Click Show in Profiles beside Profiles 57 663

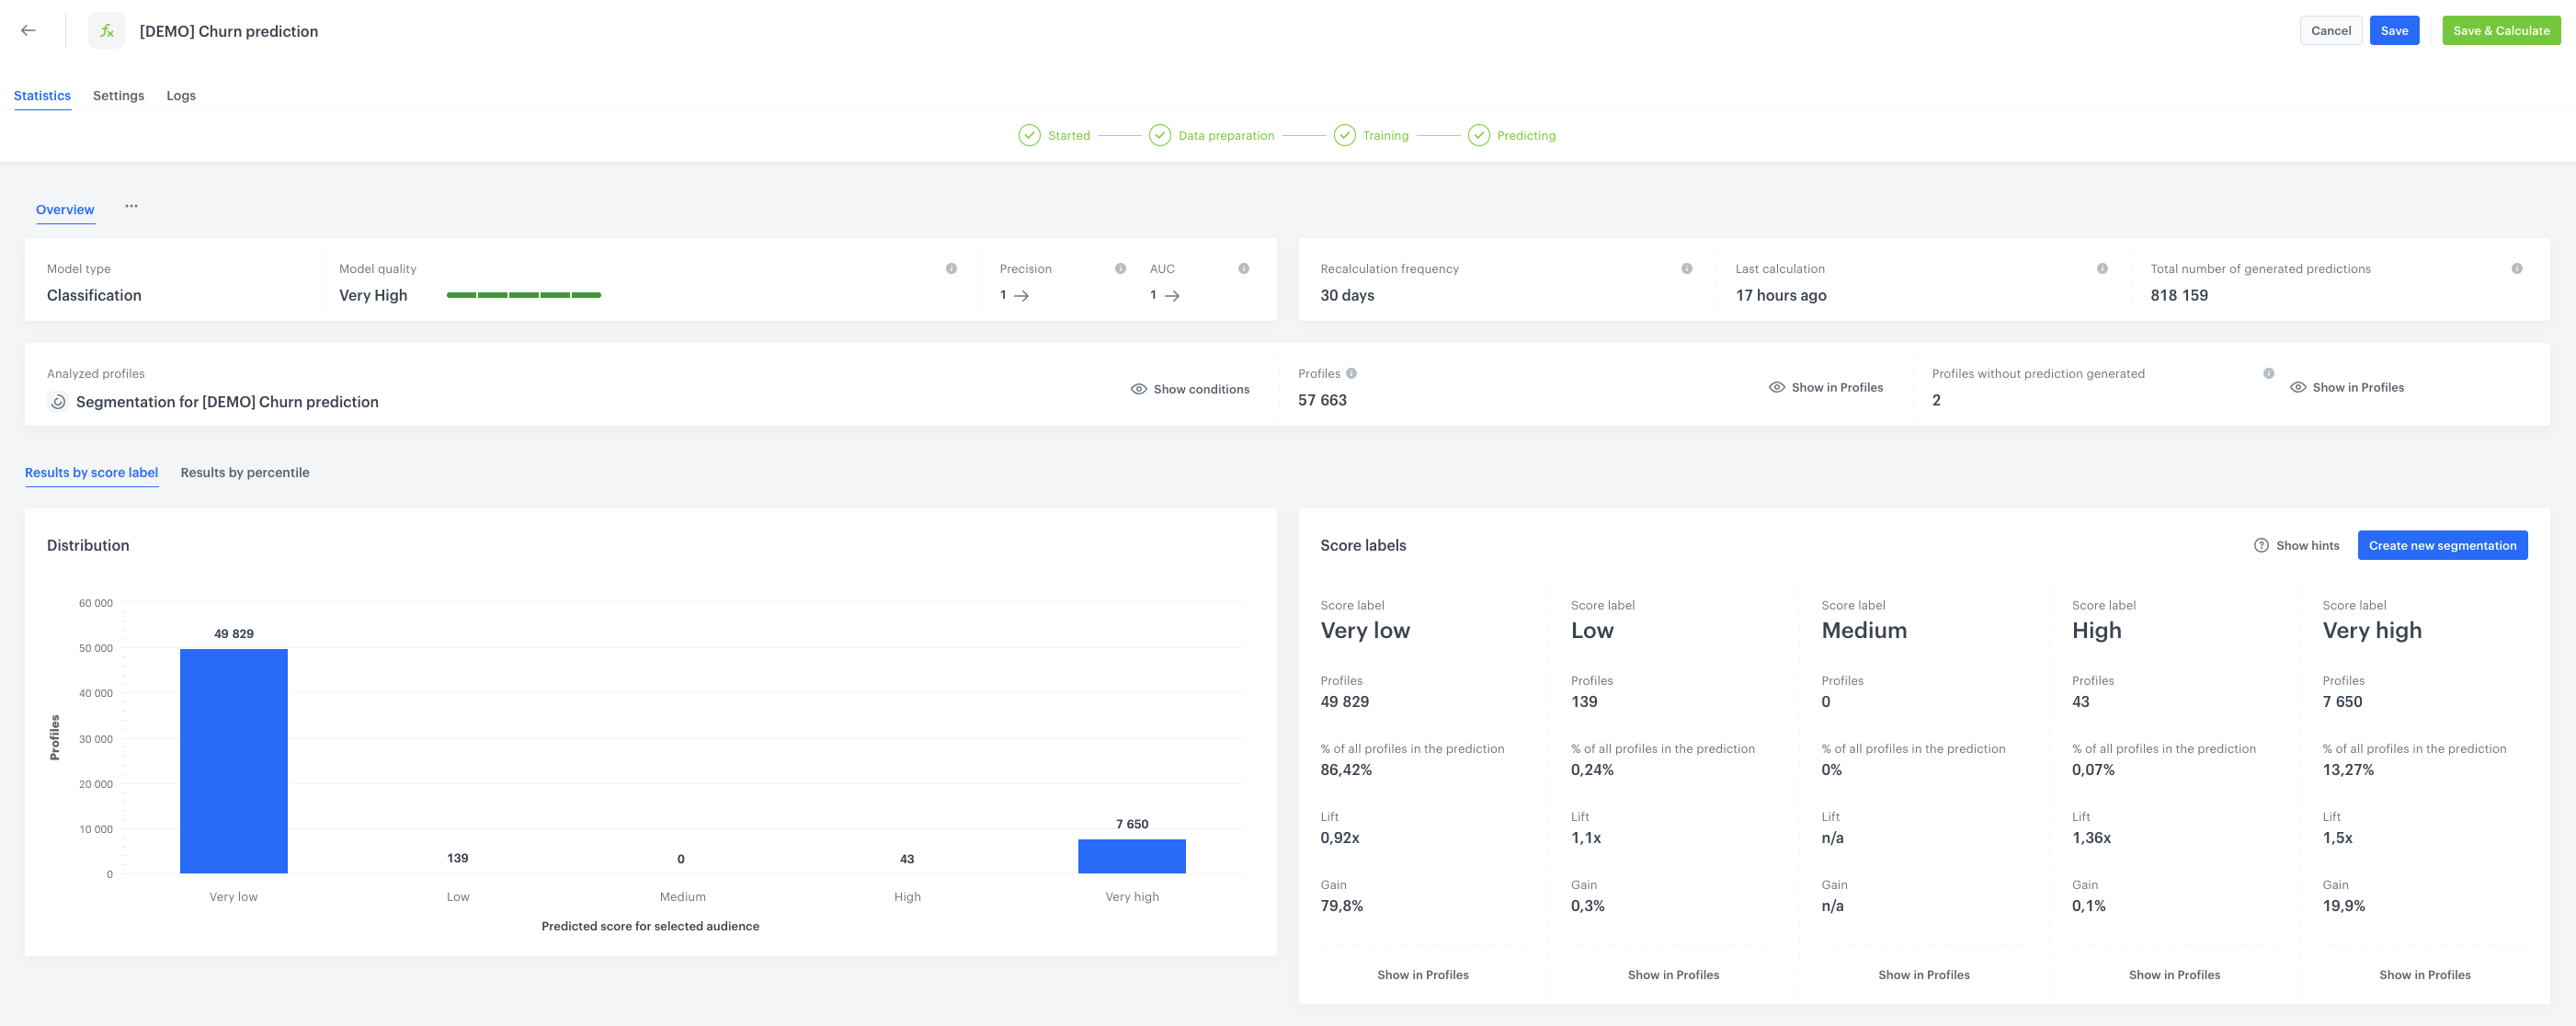coord(1825,388)
